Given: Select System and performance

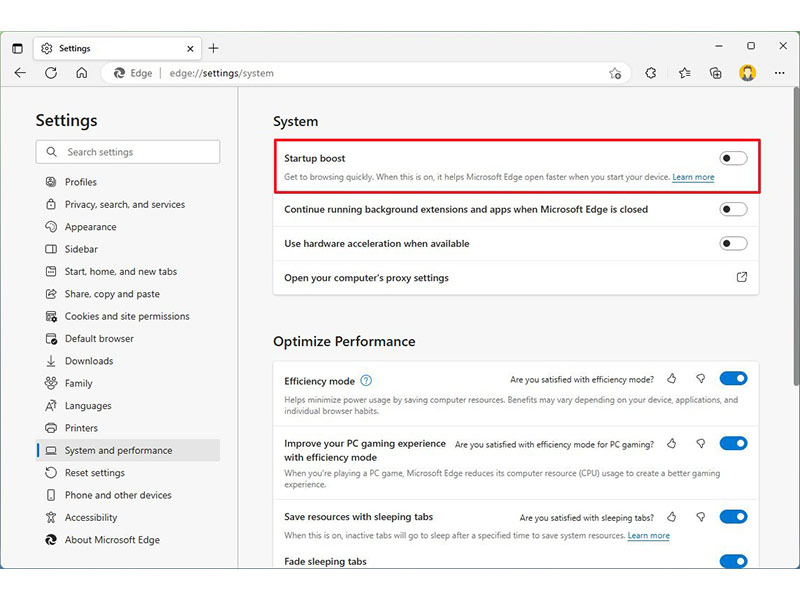Looking at the screenshot, I should tap(128, 451).
